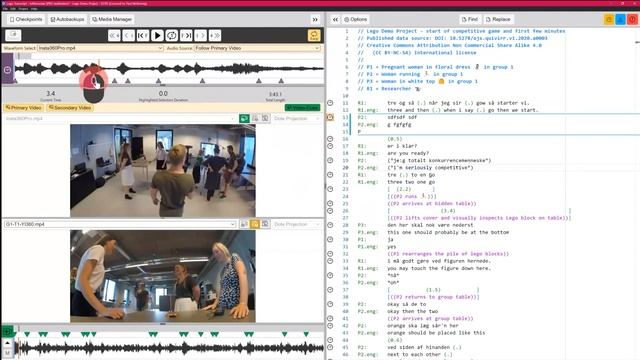Click the transcript line 'tre (.) to en go'

point(411,175)
